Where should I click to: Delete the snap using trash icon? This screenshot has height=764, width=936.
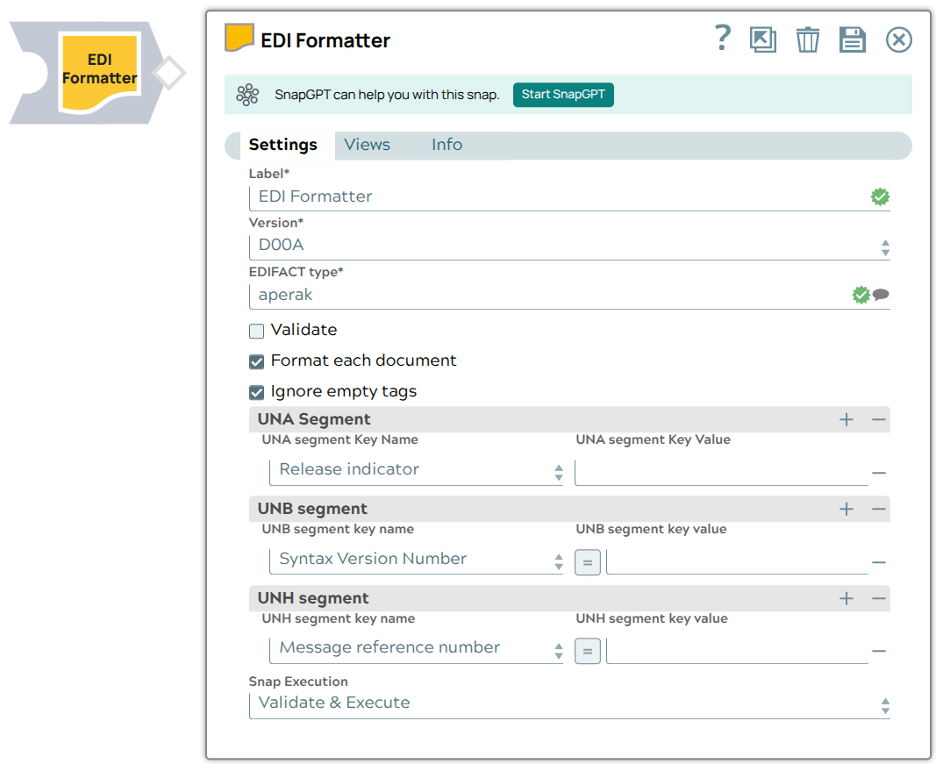pos(807,40)
